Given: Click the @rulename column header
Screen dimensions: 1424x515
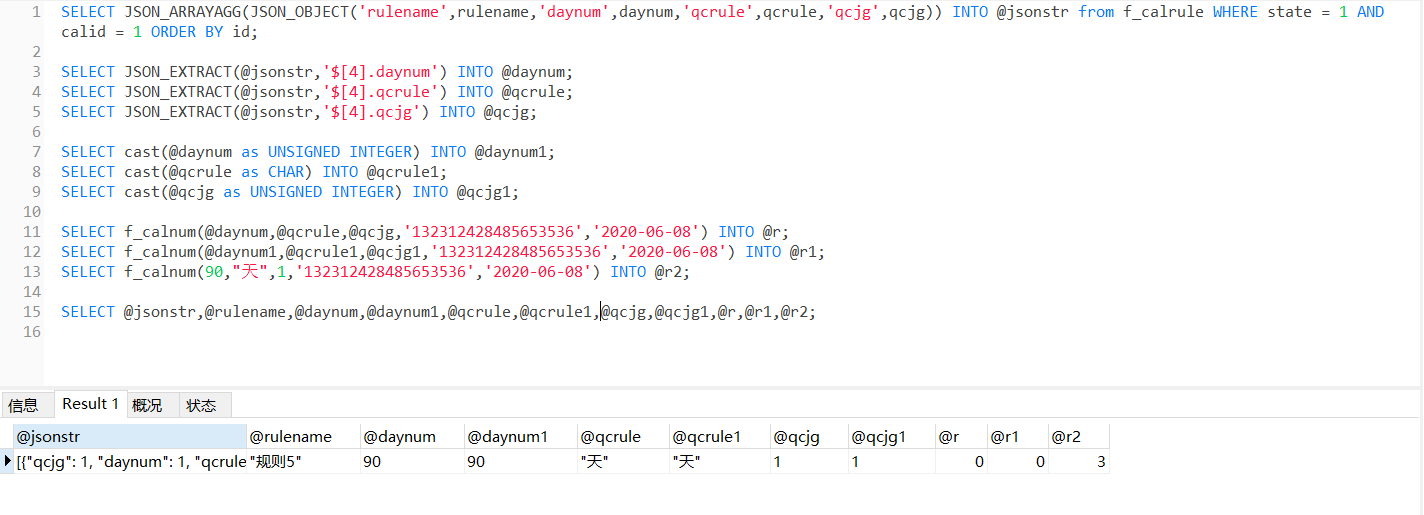Looking at the screenshot, I should (x=303, y=437).
